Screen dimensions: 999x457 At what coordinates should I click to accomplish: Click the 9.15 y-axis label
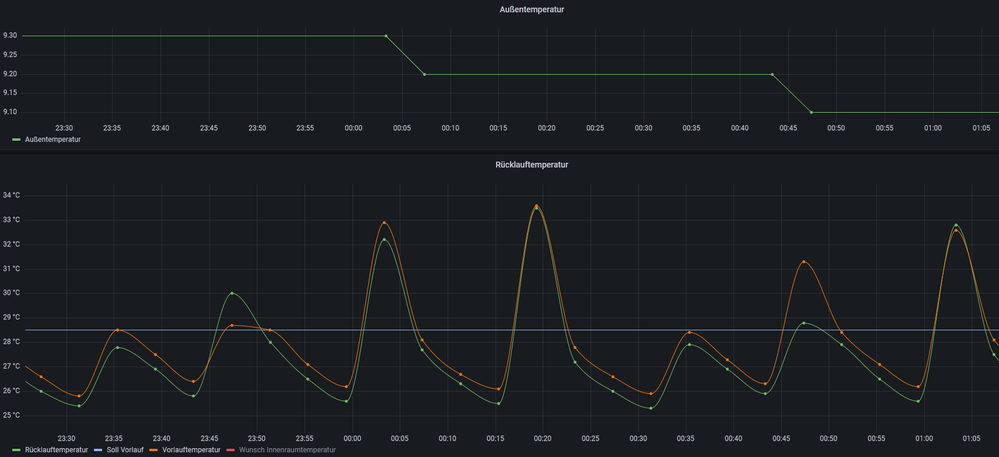10,93
